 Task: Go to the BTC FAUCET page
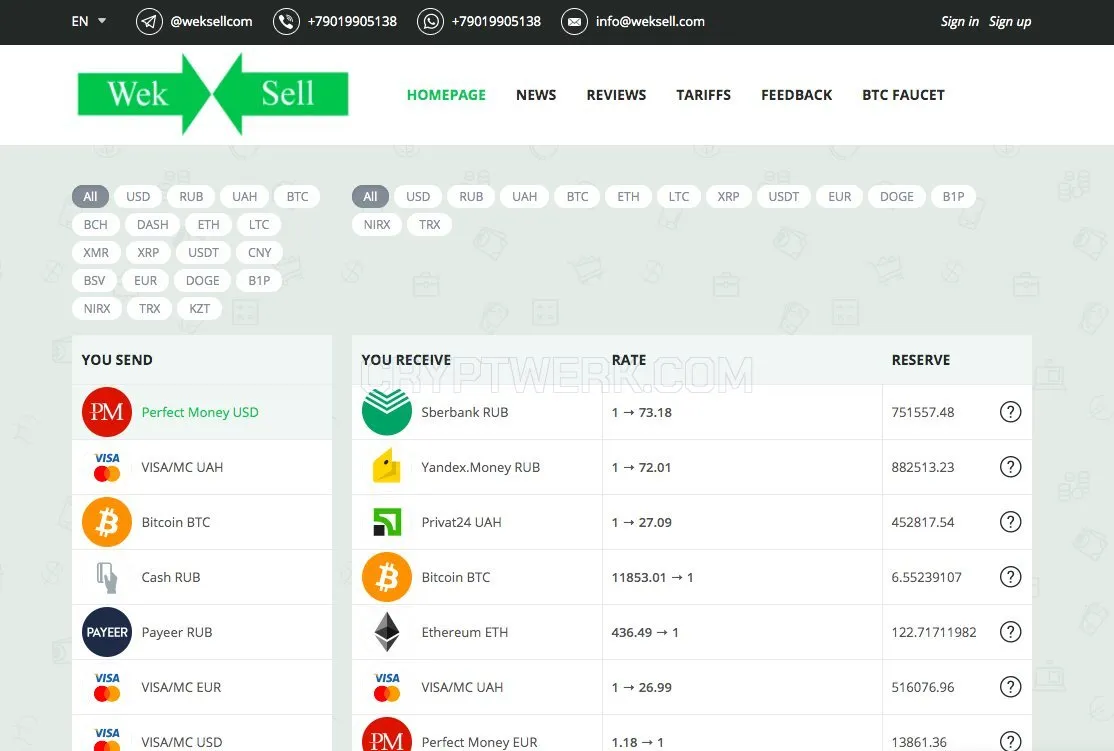click(903, 95)
